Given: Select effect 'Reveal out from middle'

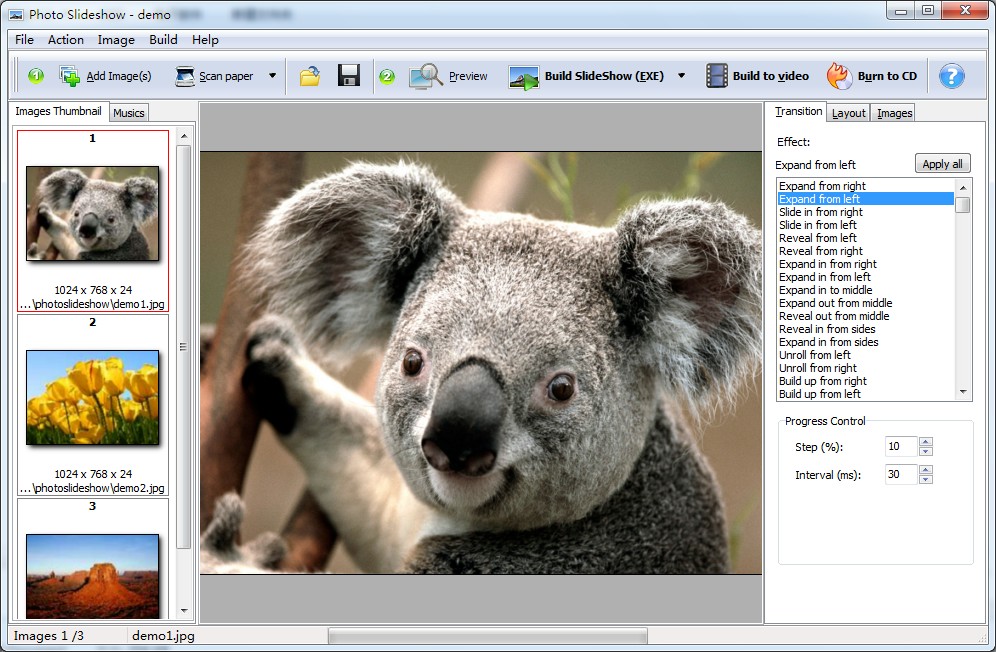Looking at the screenshot, I should coord(865,316).
